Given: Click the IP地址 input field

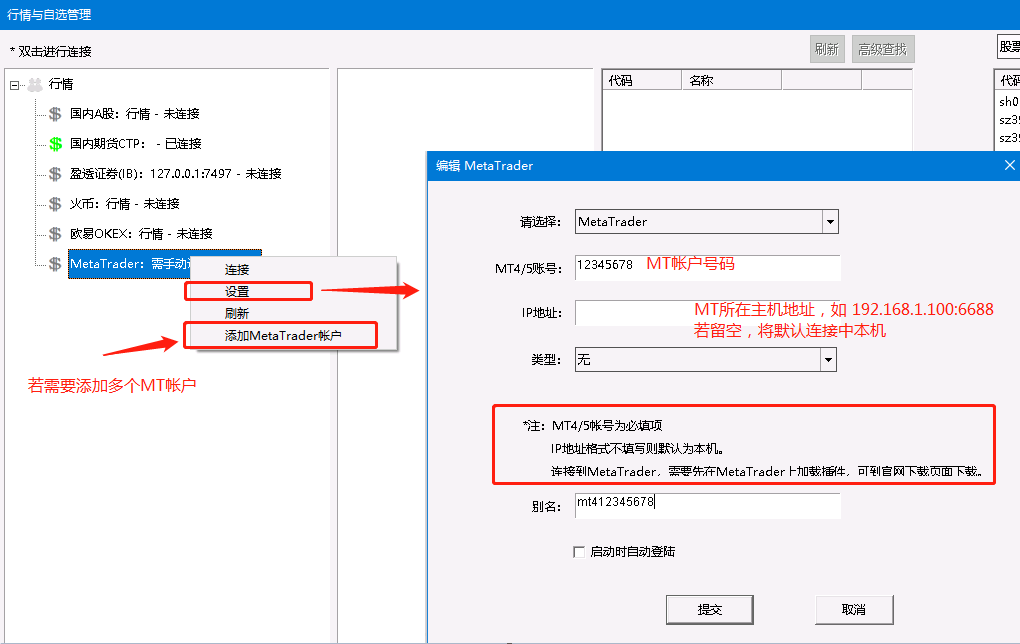Looking at the screenshot, I should [708, 313].
